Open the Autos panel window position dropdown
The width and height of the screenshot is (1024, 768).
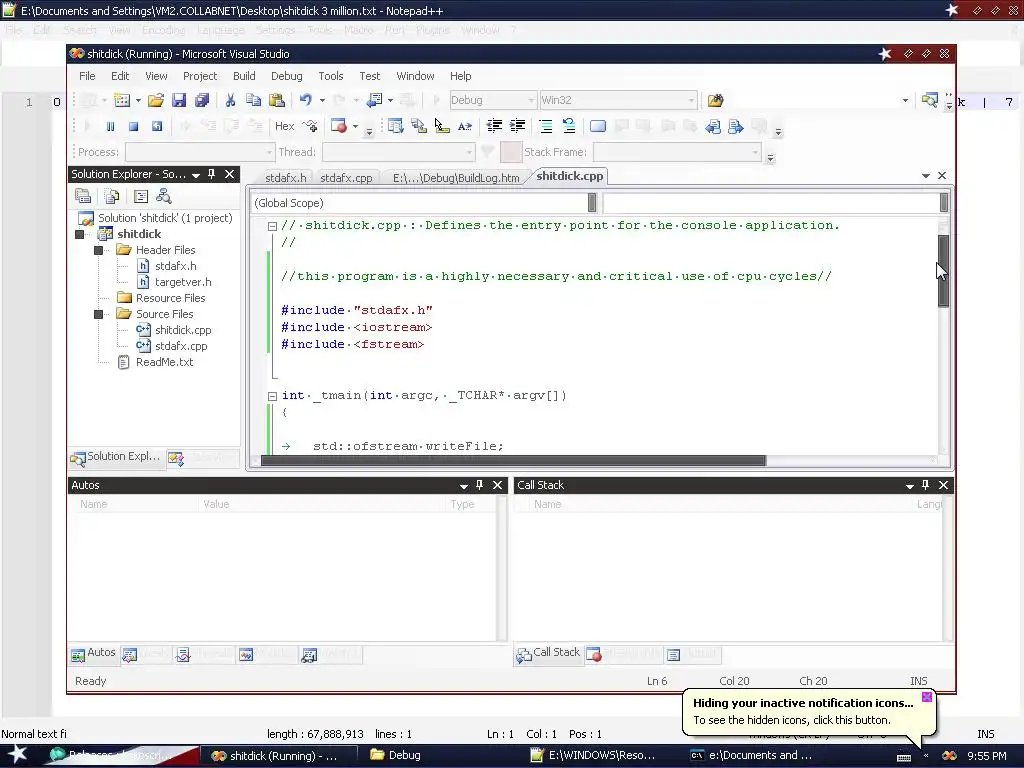click(x=464, y=485)
